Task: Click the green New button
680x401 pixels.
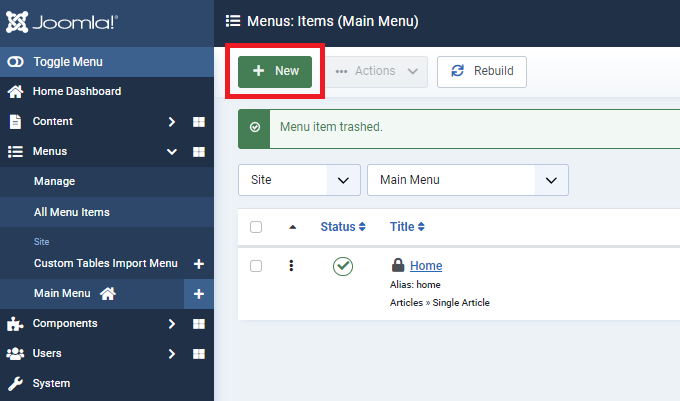Action: 275,71
